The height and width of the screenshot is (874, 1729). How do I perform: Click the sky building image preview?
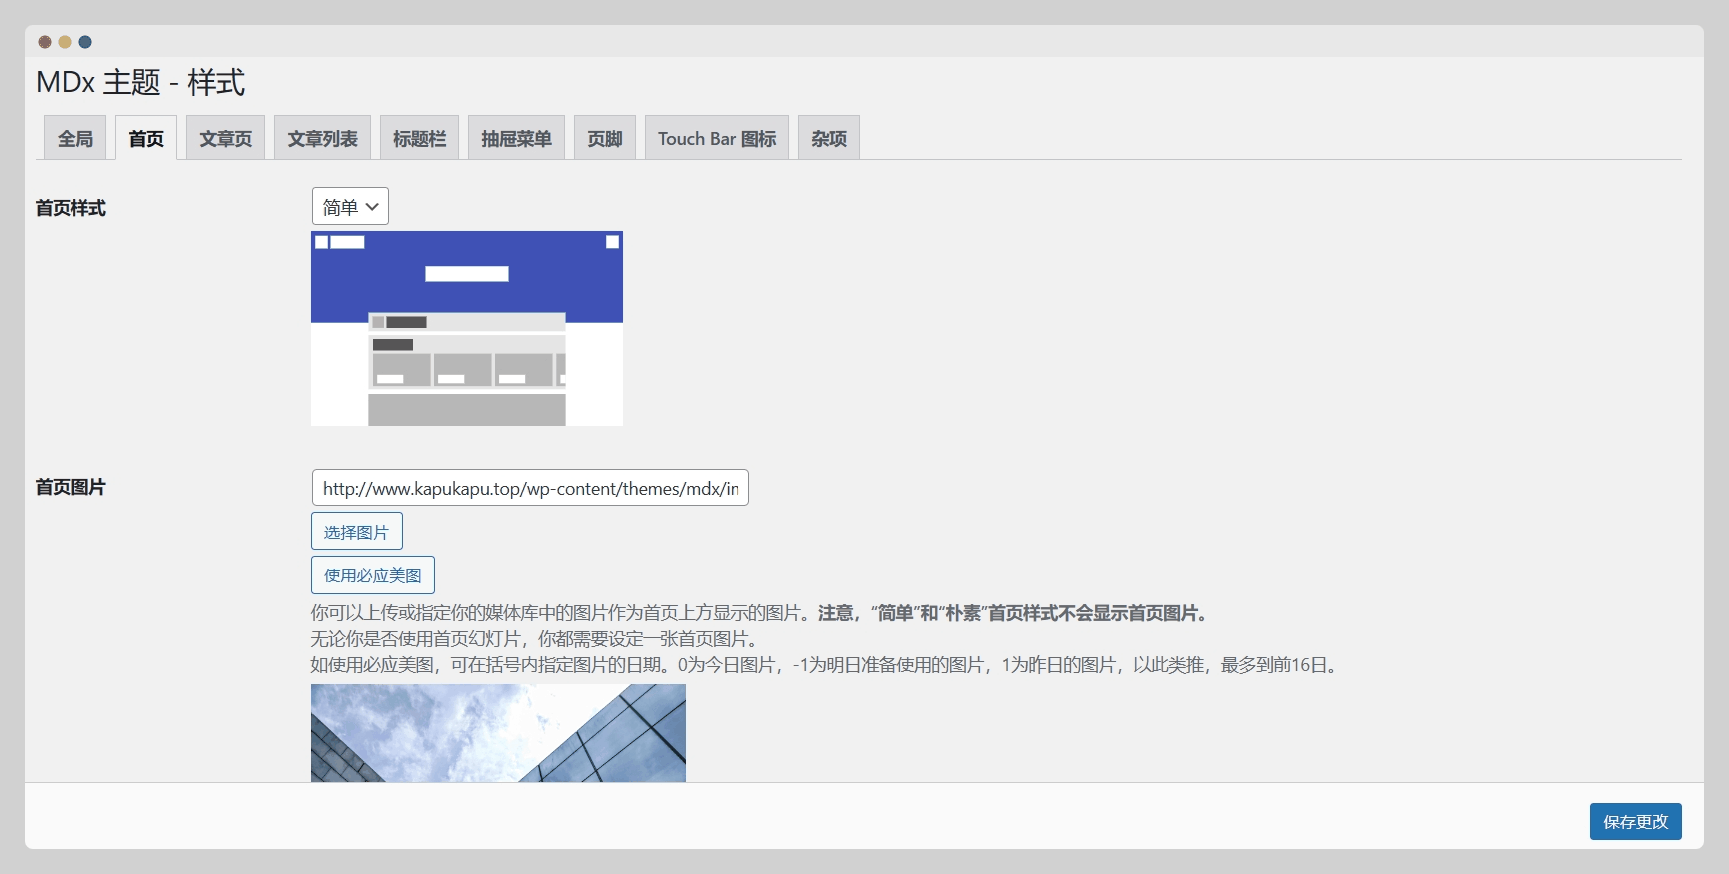[x=498, y=732]
